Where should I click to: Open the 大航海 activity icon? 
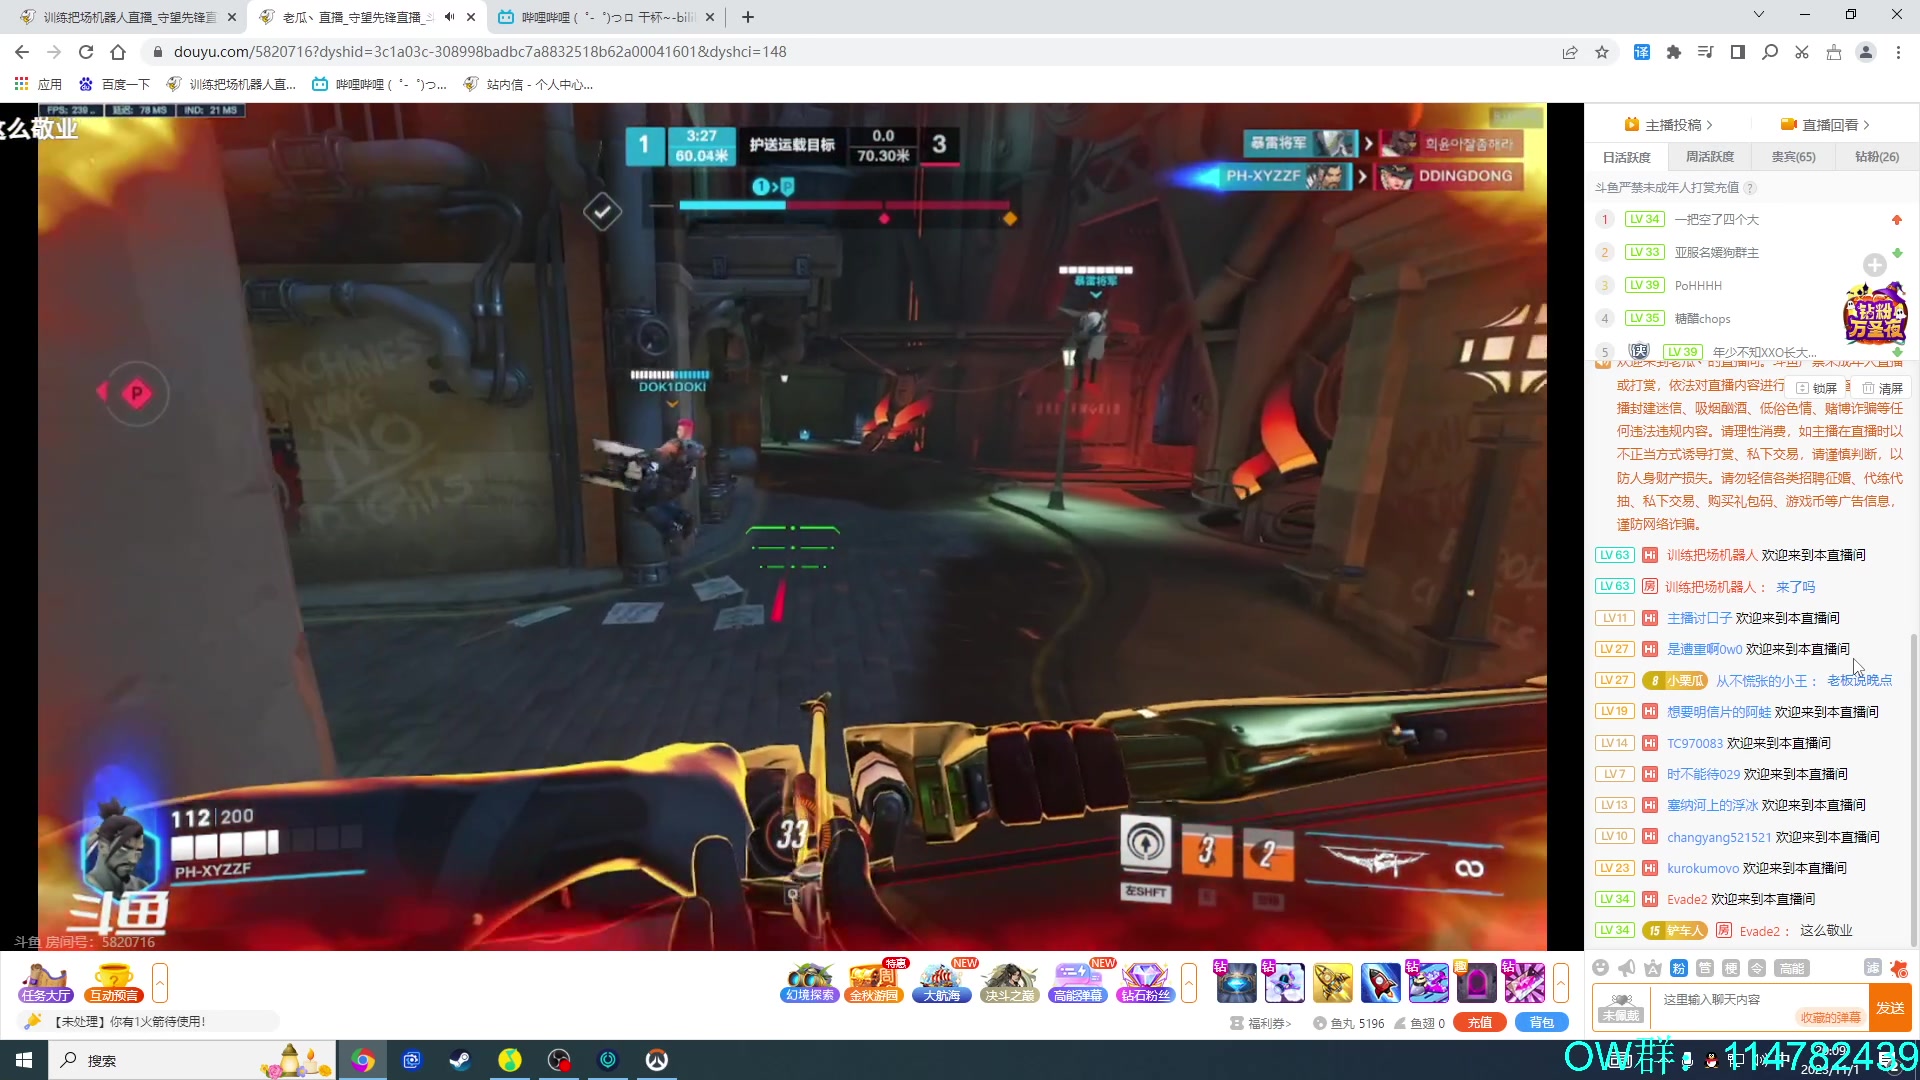(x=942, y=982)
